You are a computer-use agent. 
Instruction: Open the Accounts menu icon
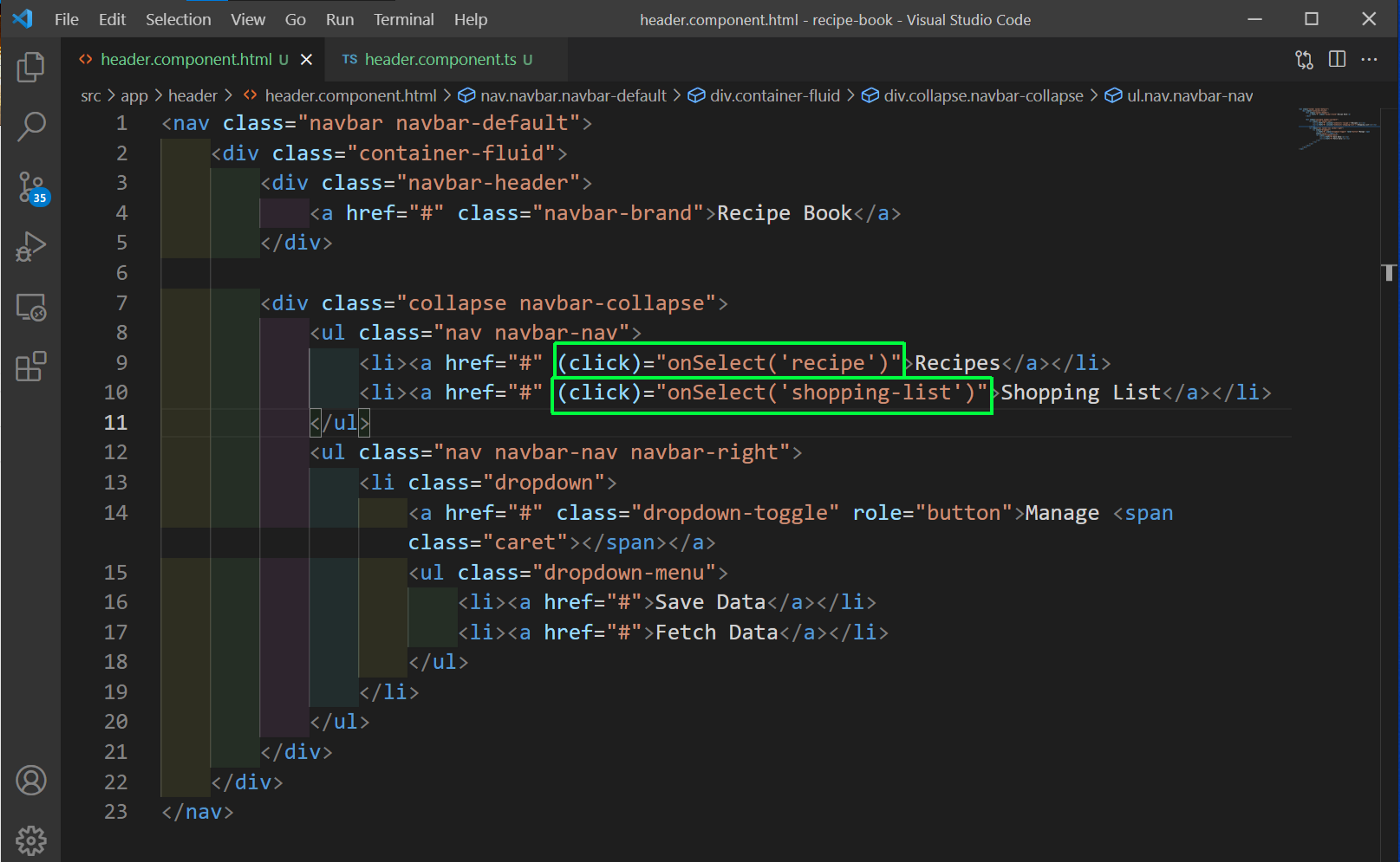pos(31,780)
